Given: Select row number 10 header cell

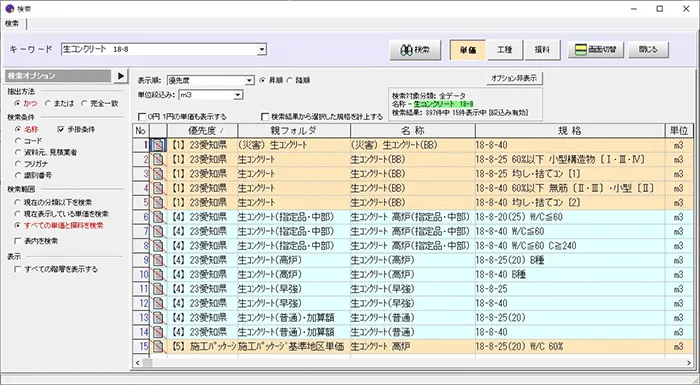Looking at the screenshot, I should (141, 274).
